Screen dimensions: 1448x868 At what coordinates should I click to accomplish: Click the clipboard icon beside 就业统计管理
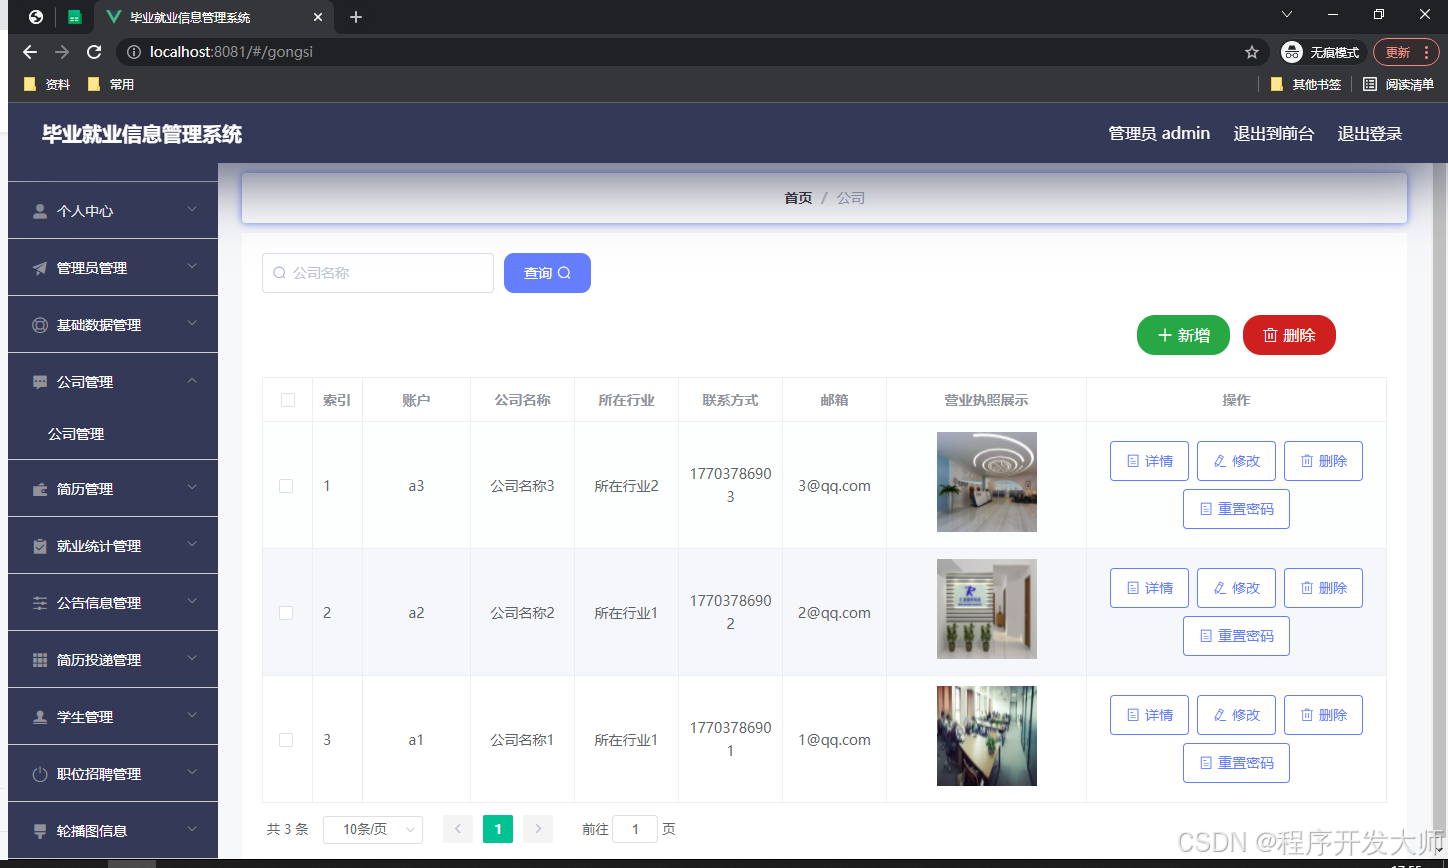(x=40, y=546)
